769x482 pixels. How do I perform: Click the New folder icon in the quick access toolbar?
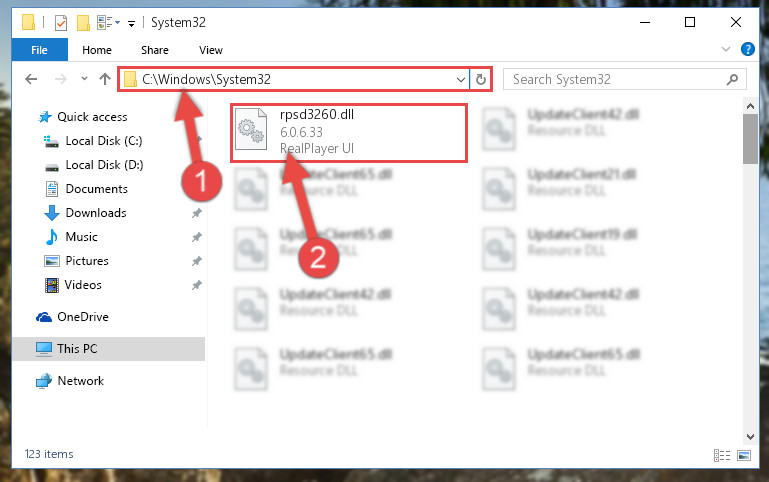coord(83,23)
